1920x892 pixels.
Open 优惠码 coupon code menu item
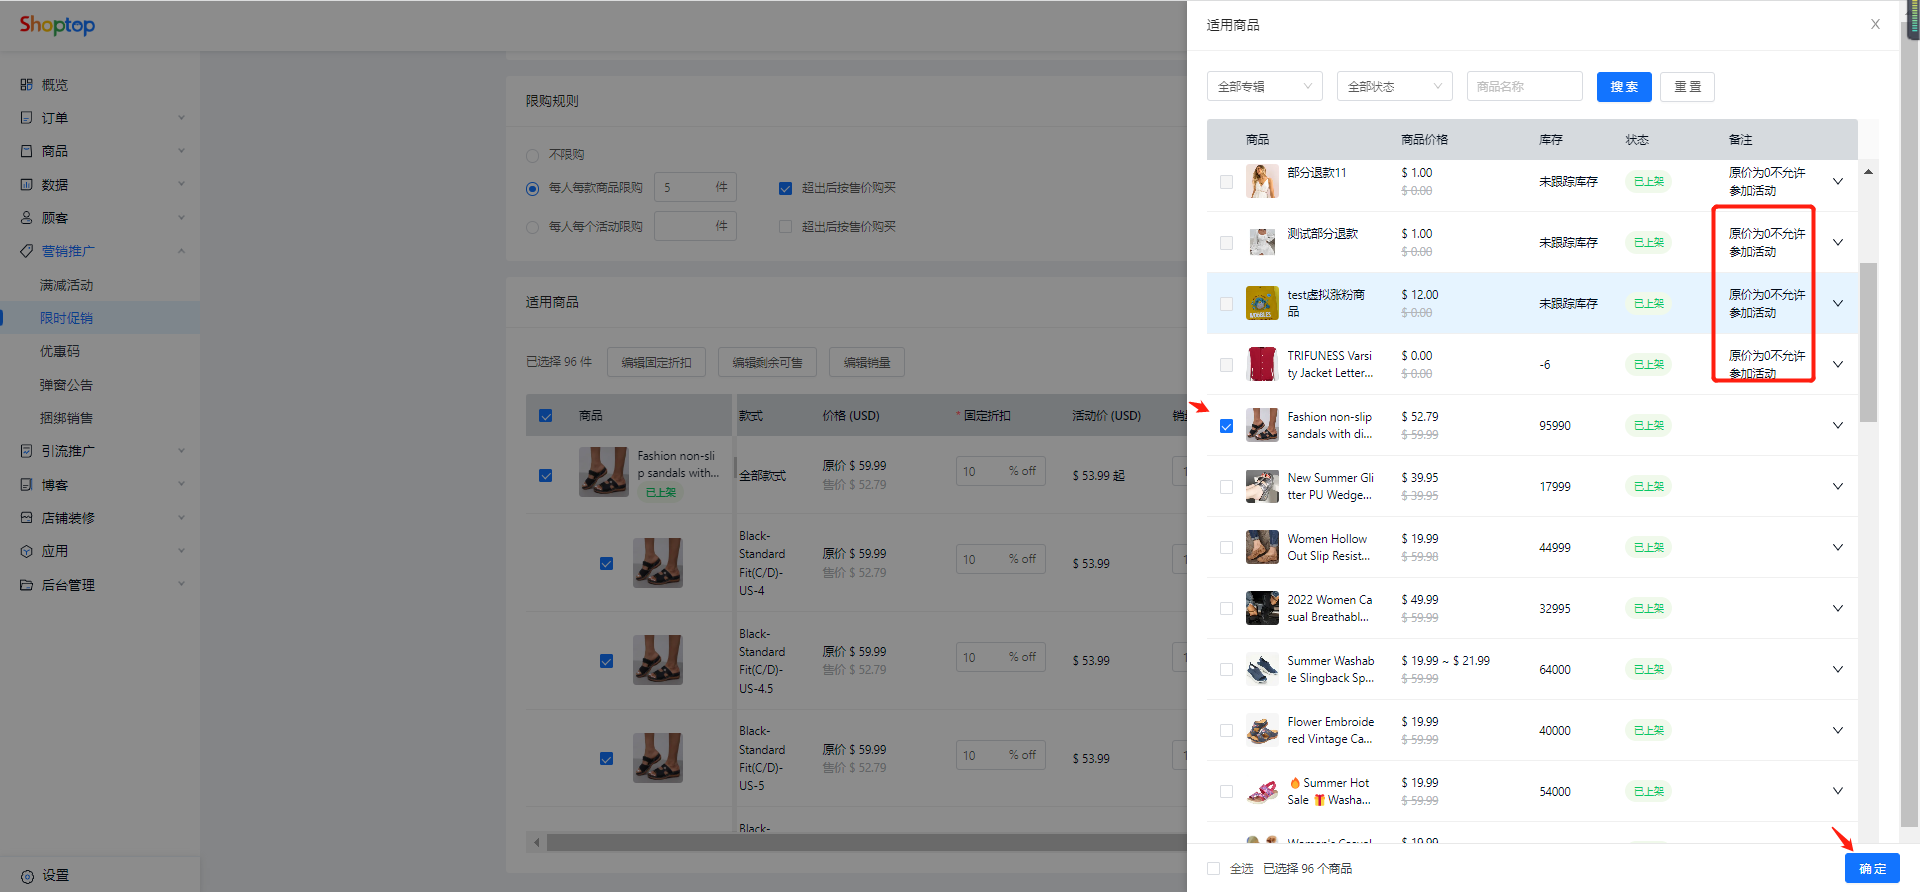point(60,352)
